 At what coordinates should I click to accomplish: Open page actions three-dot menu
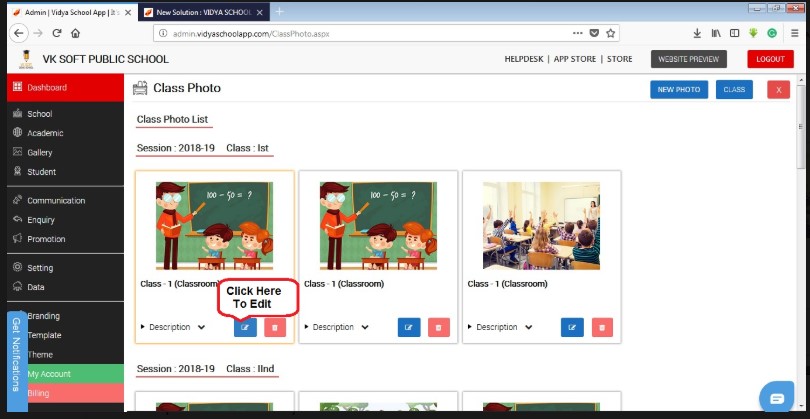pyautogui.click(x=578, y=33)
